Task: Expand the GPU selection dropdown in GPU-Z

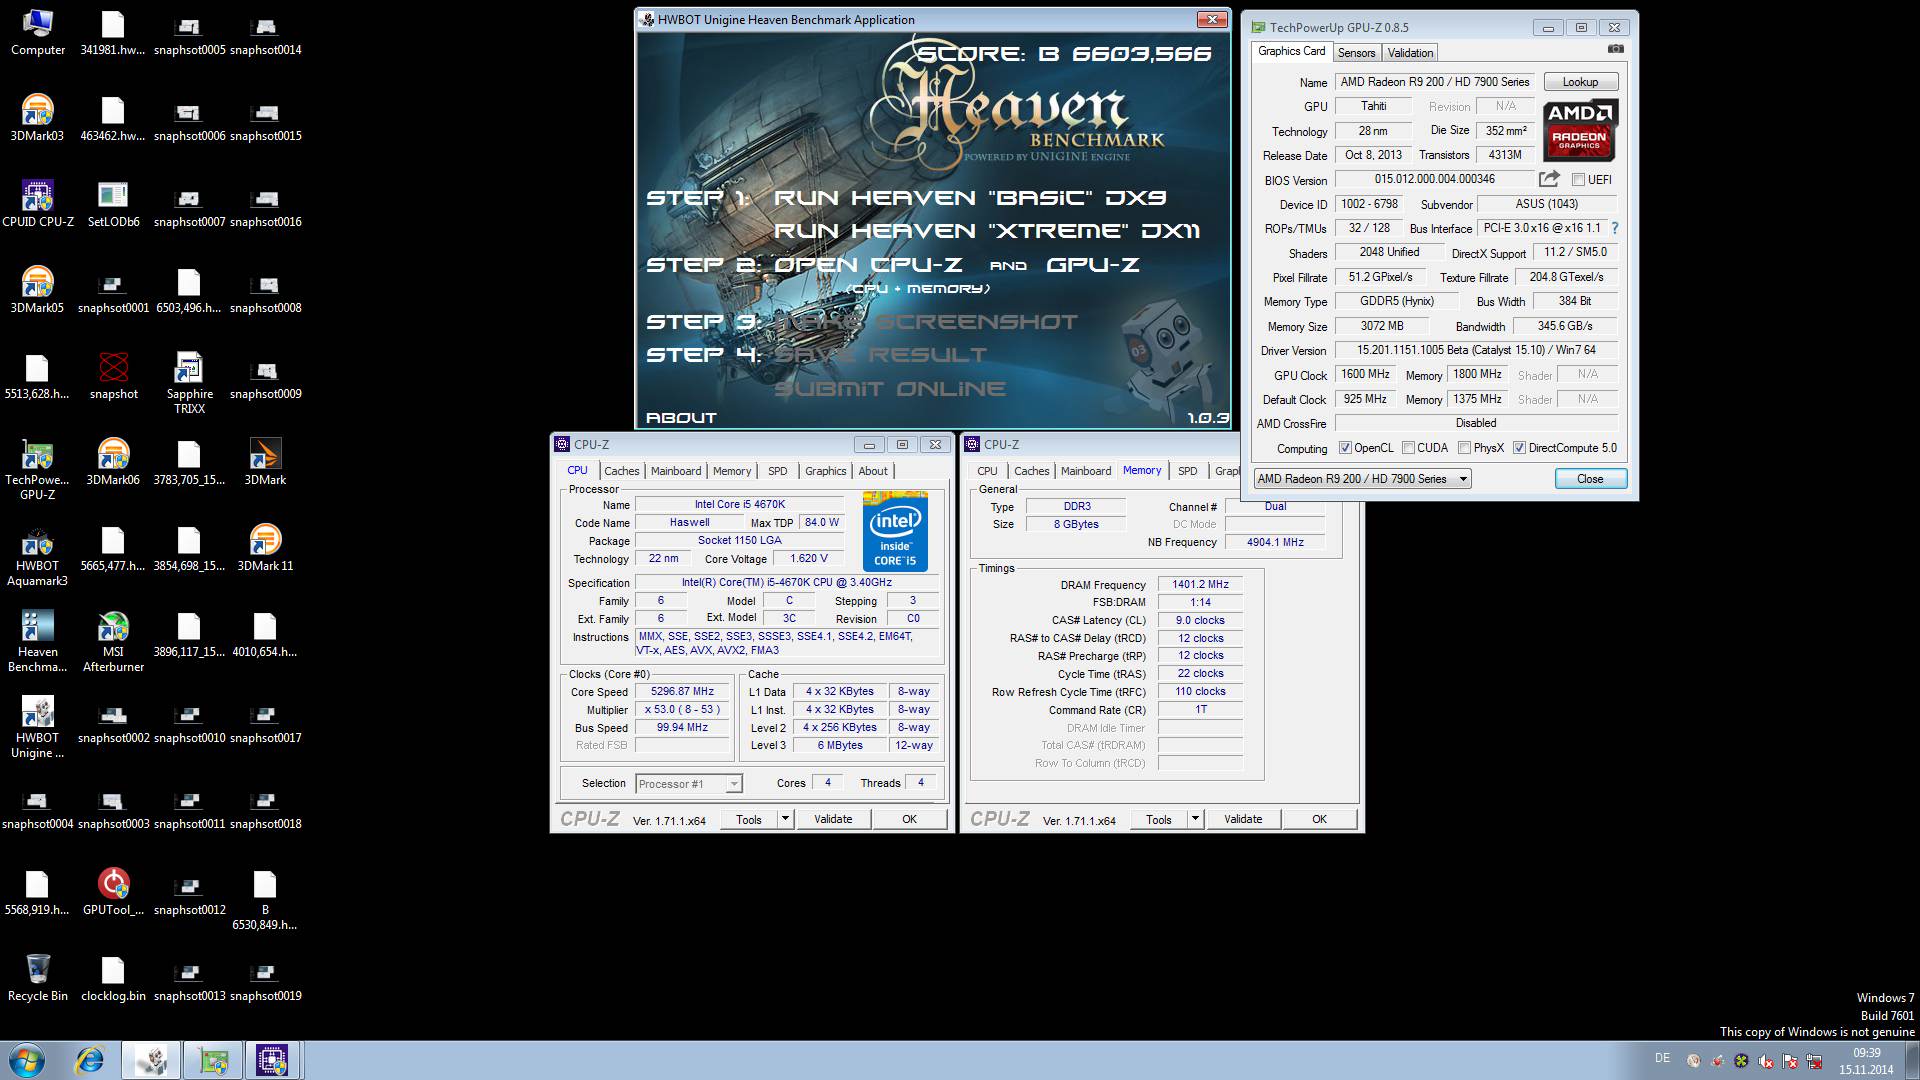Action: (x=1463, y=479)
